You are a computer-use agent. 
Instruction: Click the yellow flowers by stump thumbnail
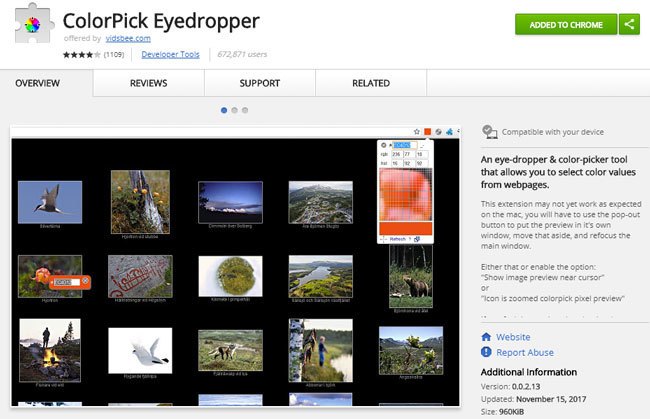[140, 202]
